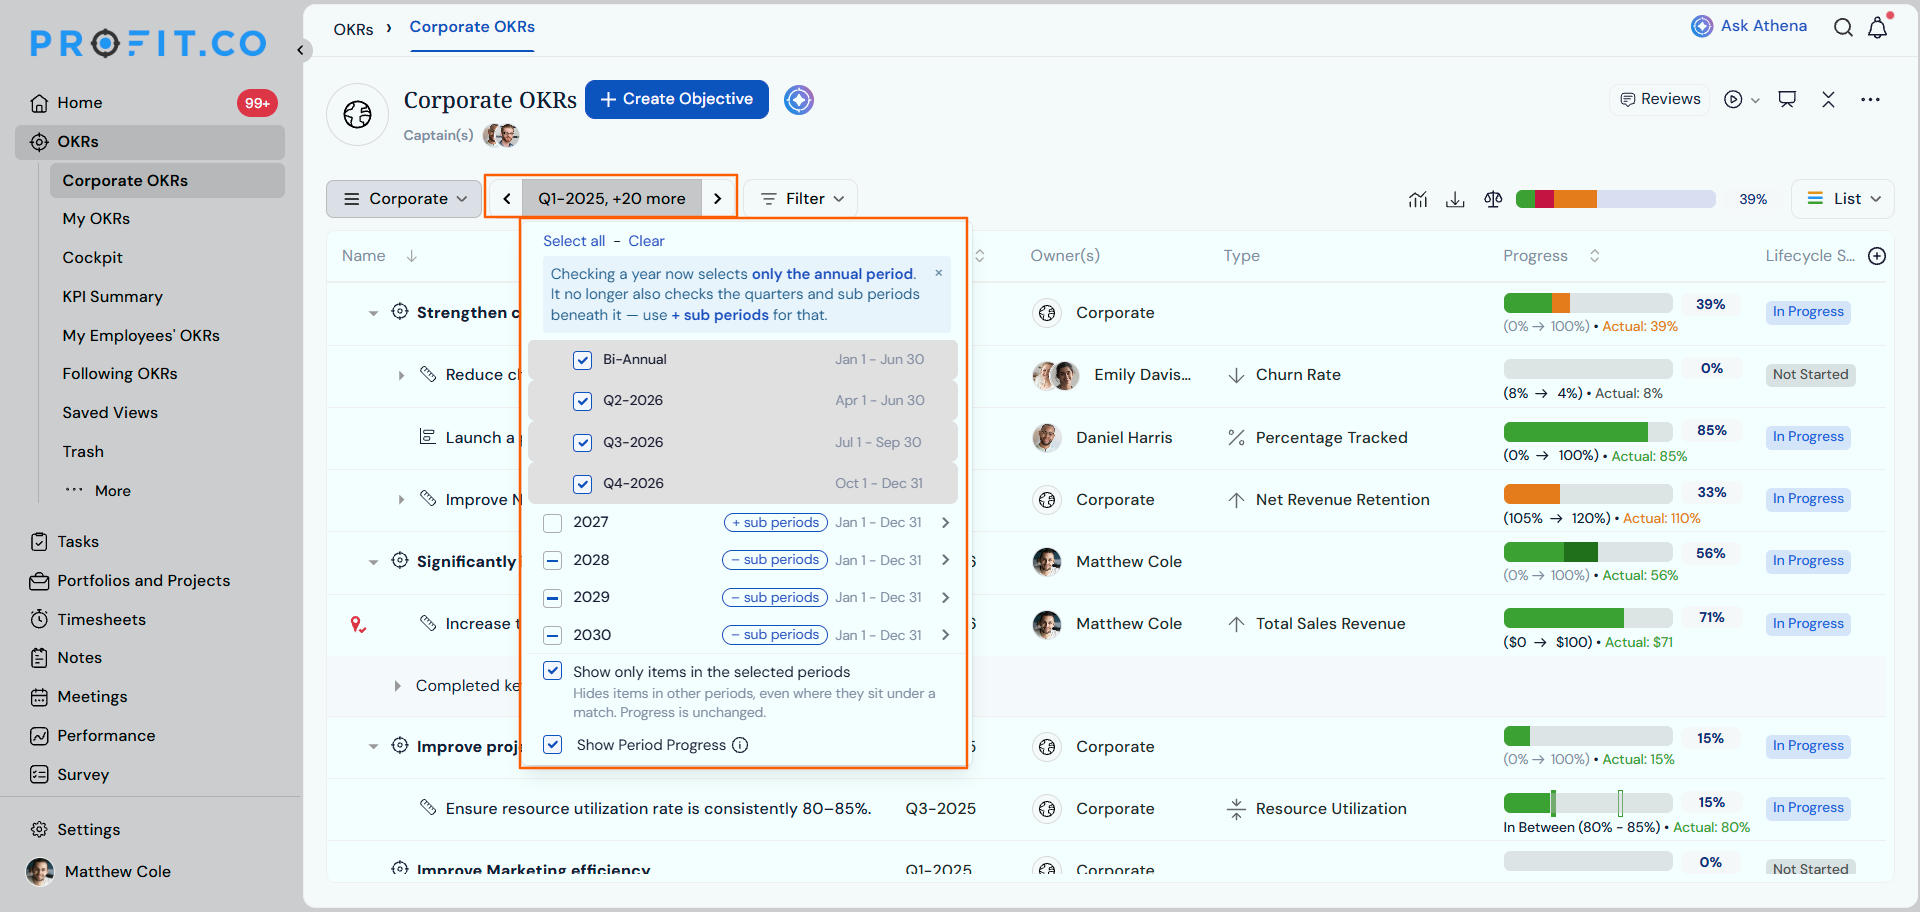Collapse the left sidebar arrow

click(300, 49)
